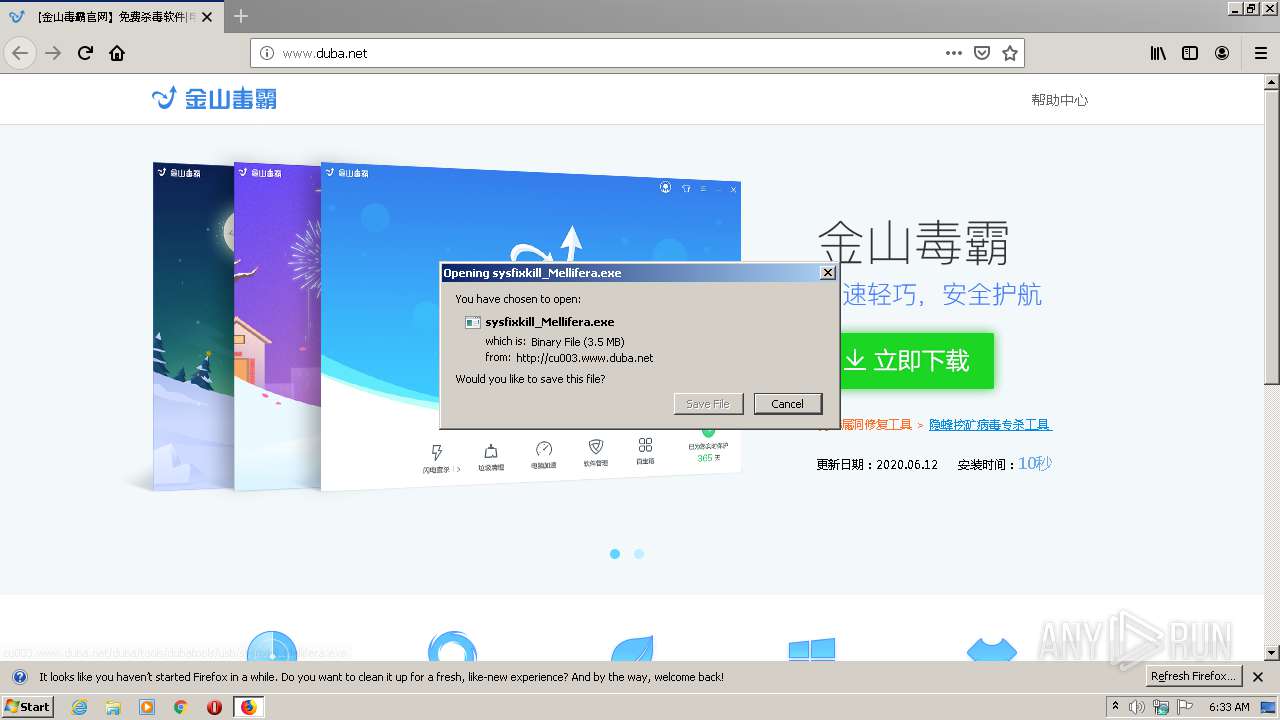
Task: Click the dark blue night screenshot thumbnail
Action: [193, 327]
